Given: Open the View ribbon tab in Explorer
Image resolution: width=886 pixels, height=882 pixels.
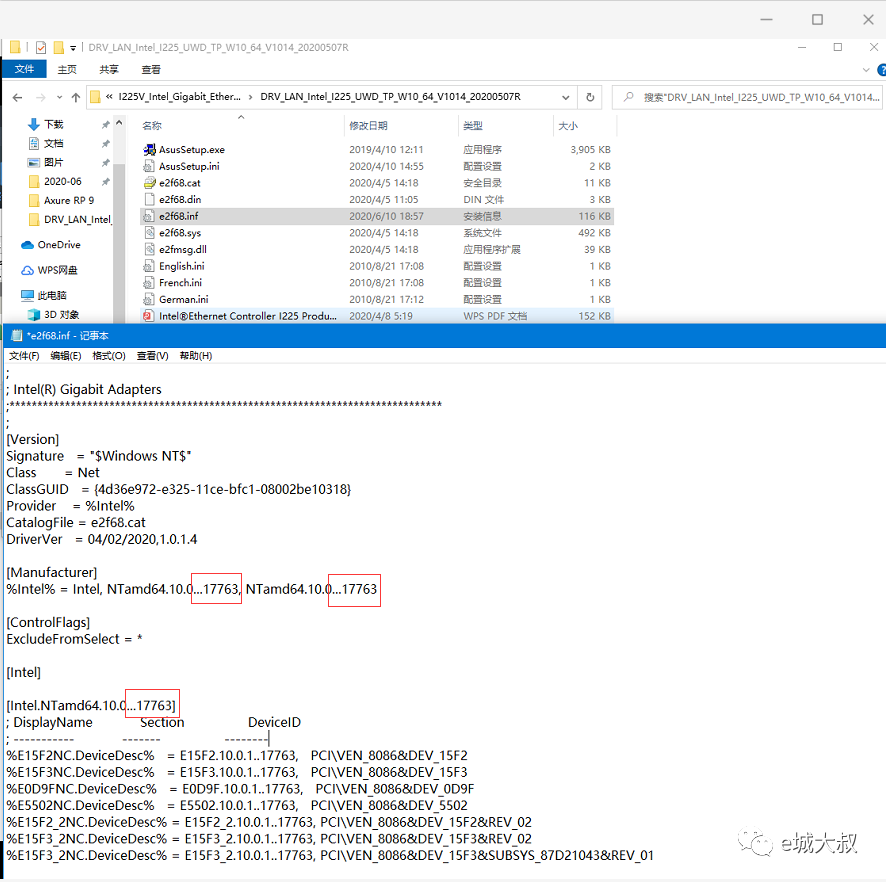Looking at the screenshot, I should (150, 69).
